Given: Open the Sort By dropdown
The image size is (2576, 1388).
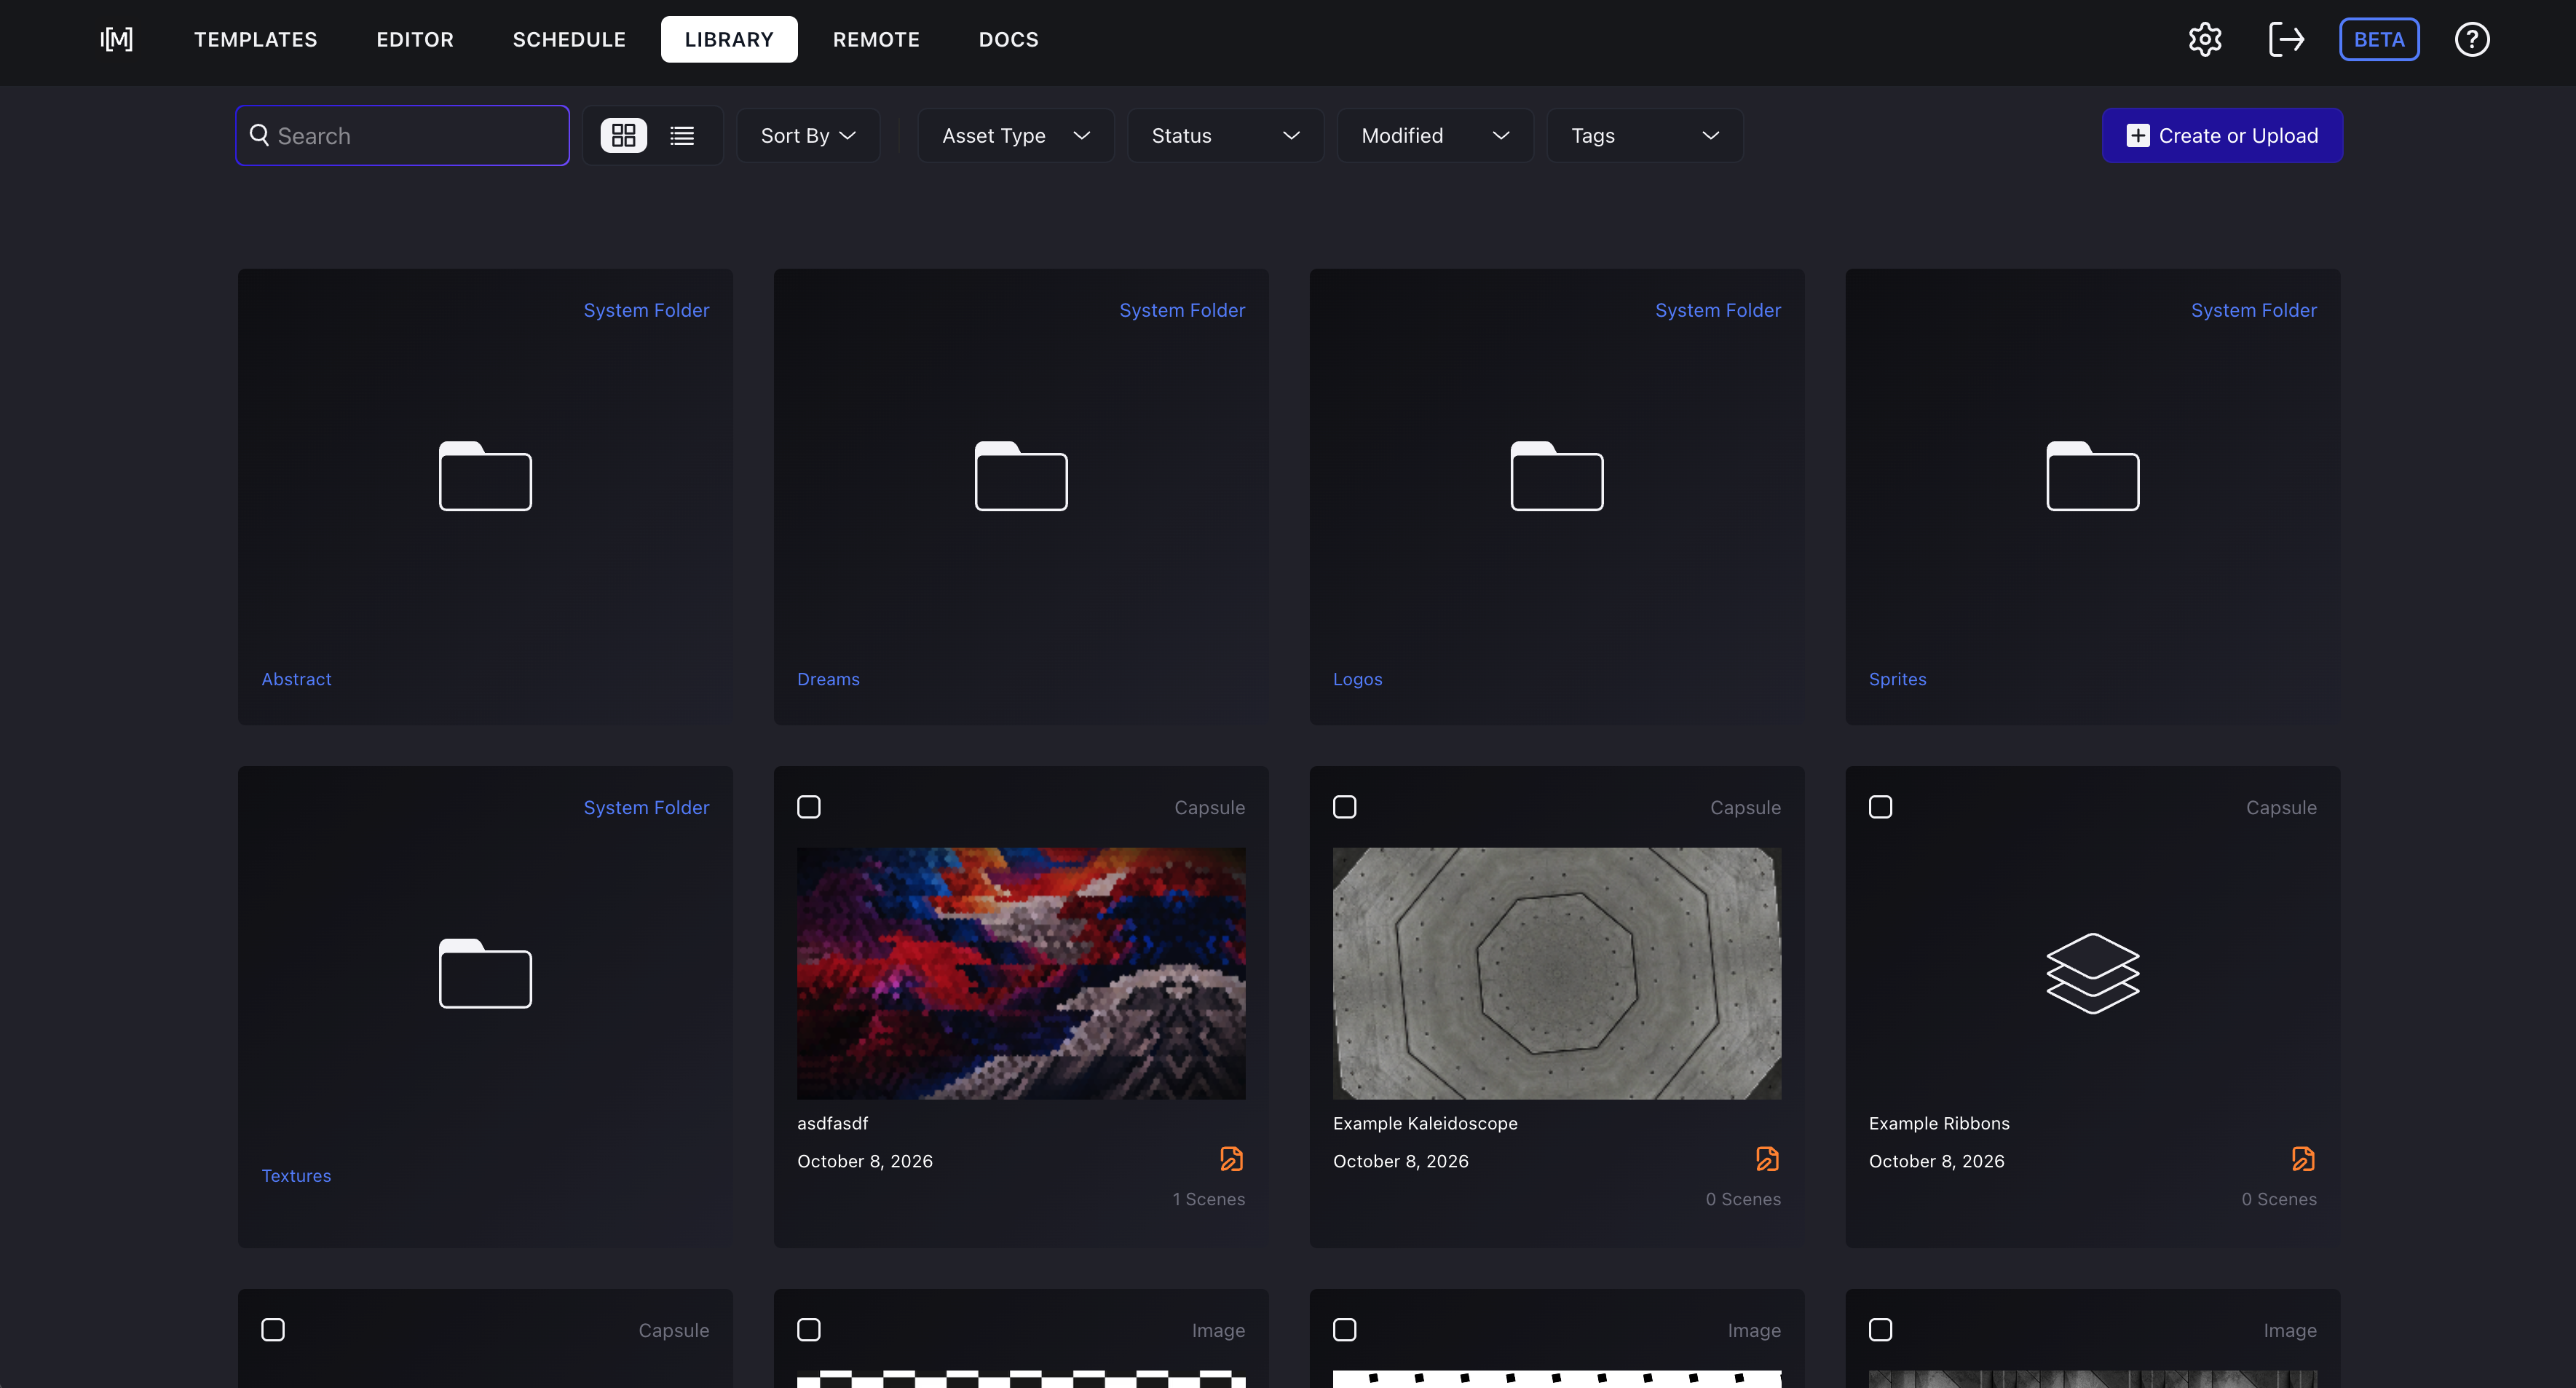Looking at the screenshot, I should [x=808, y=135].
